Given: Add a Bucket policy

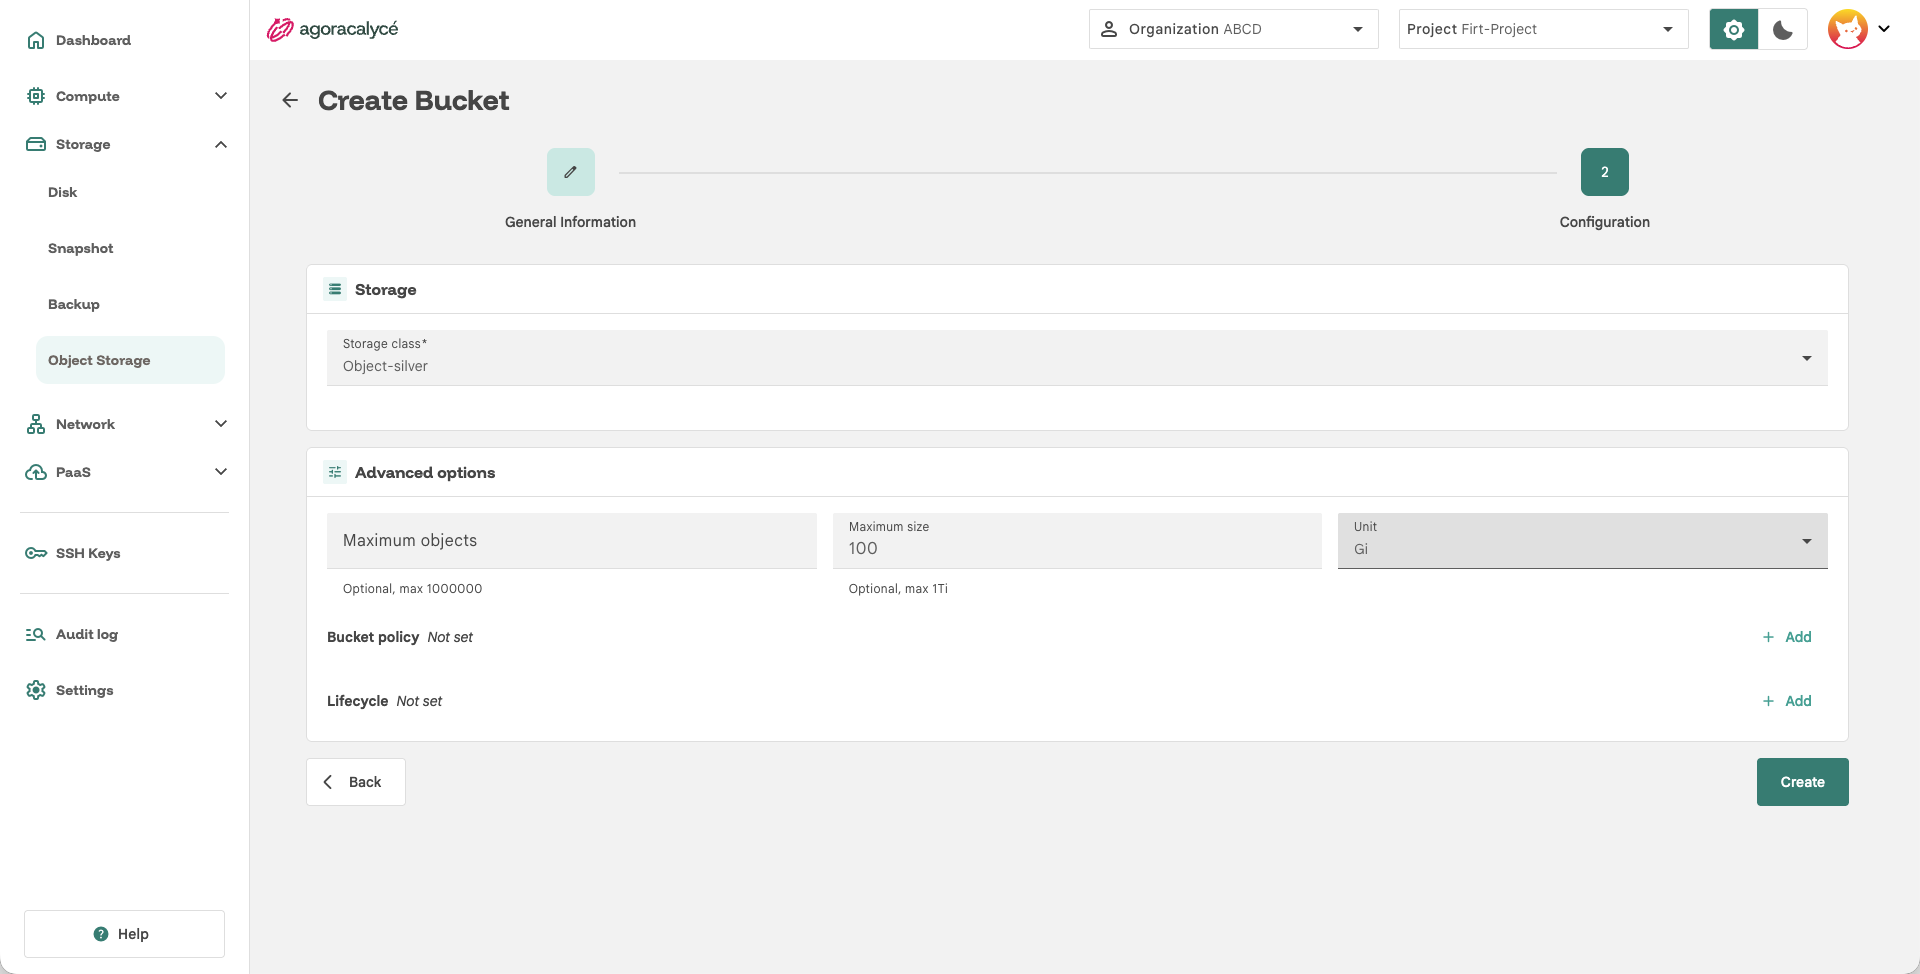Looking at the screenshot, I should click(1787, 637).
